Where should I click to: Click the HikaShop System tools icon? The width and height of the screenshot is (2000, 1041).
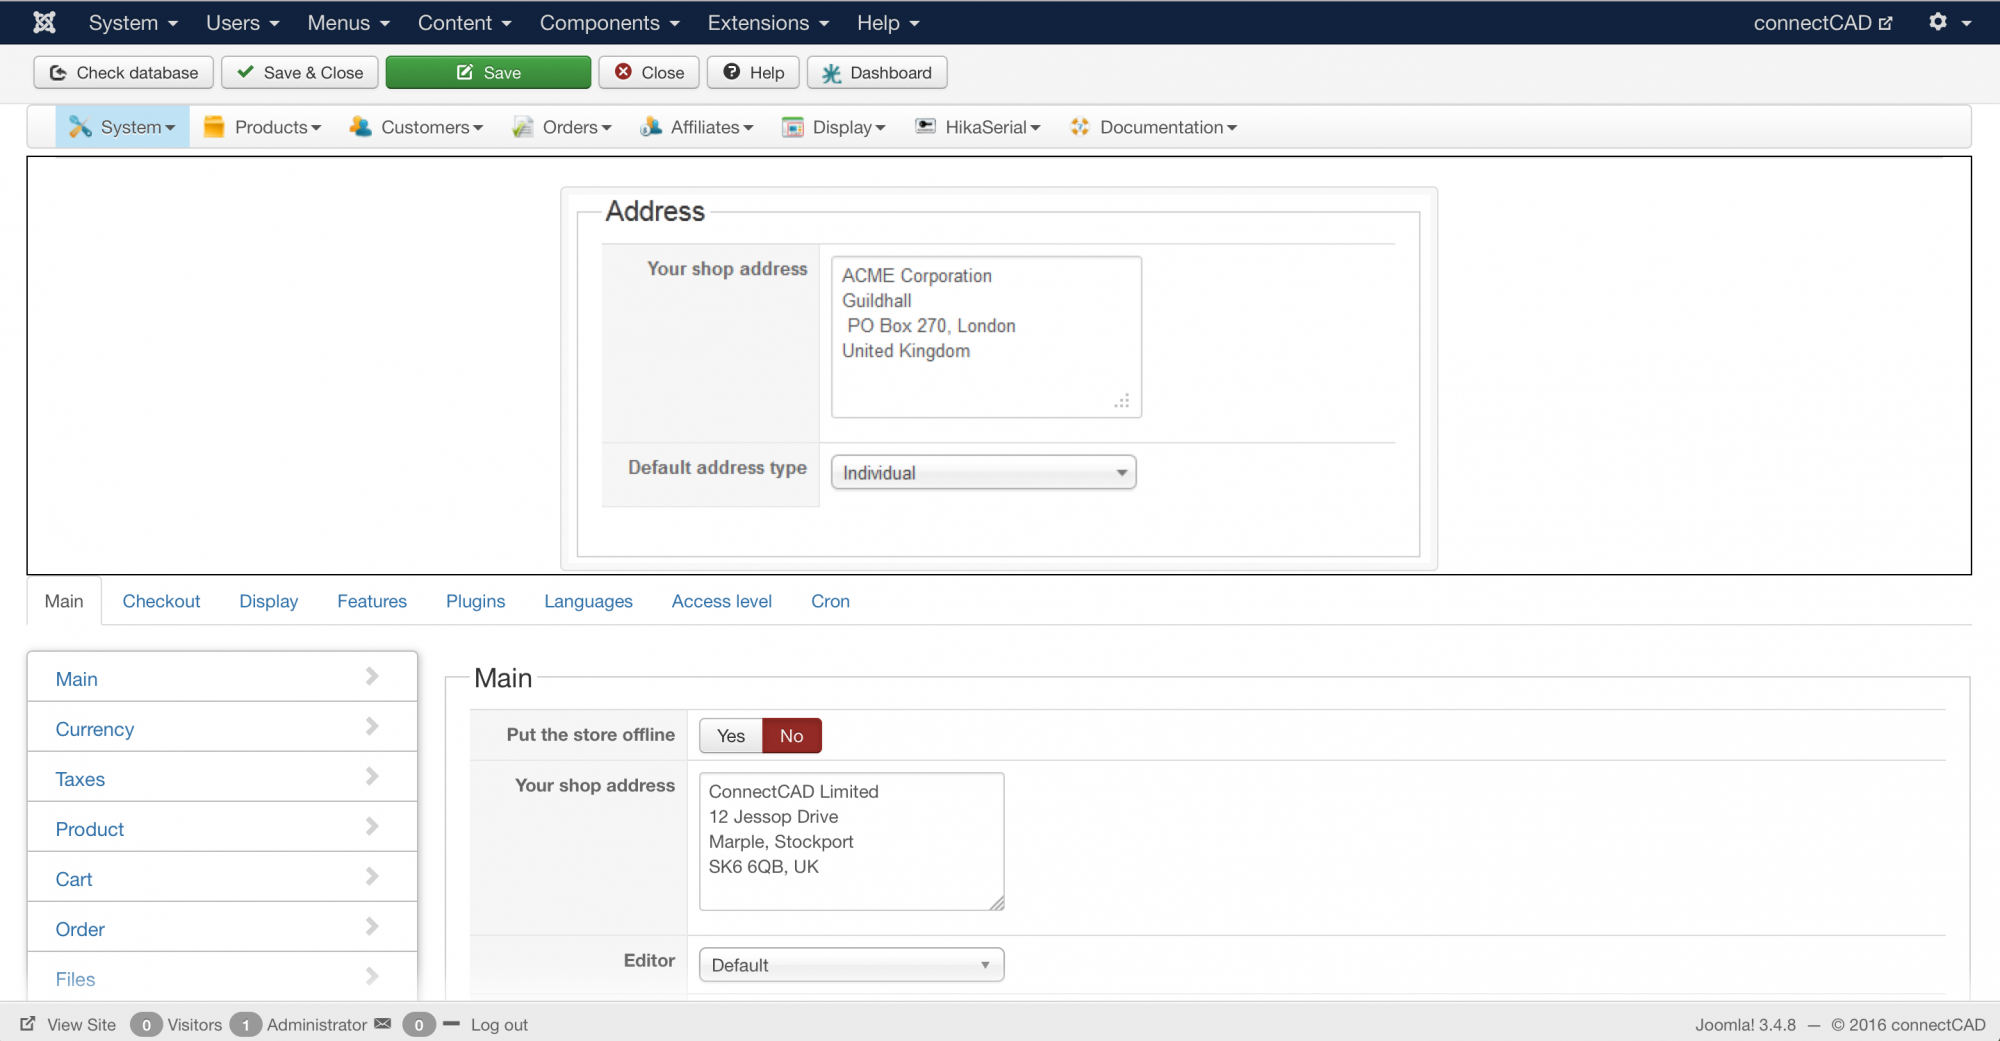pyautogui.click(x=80, y=127)
